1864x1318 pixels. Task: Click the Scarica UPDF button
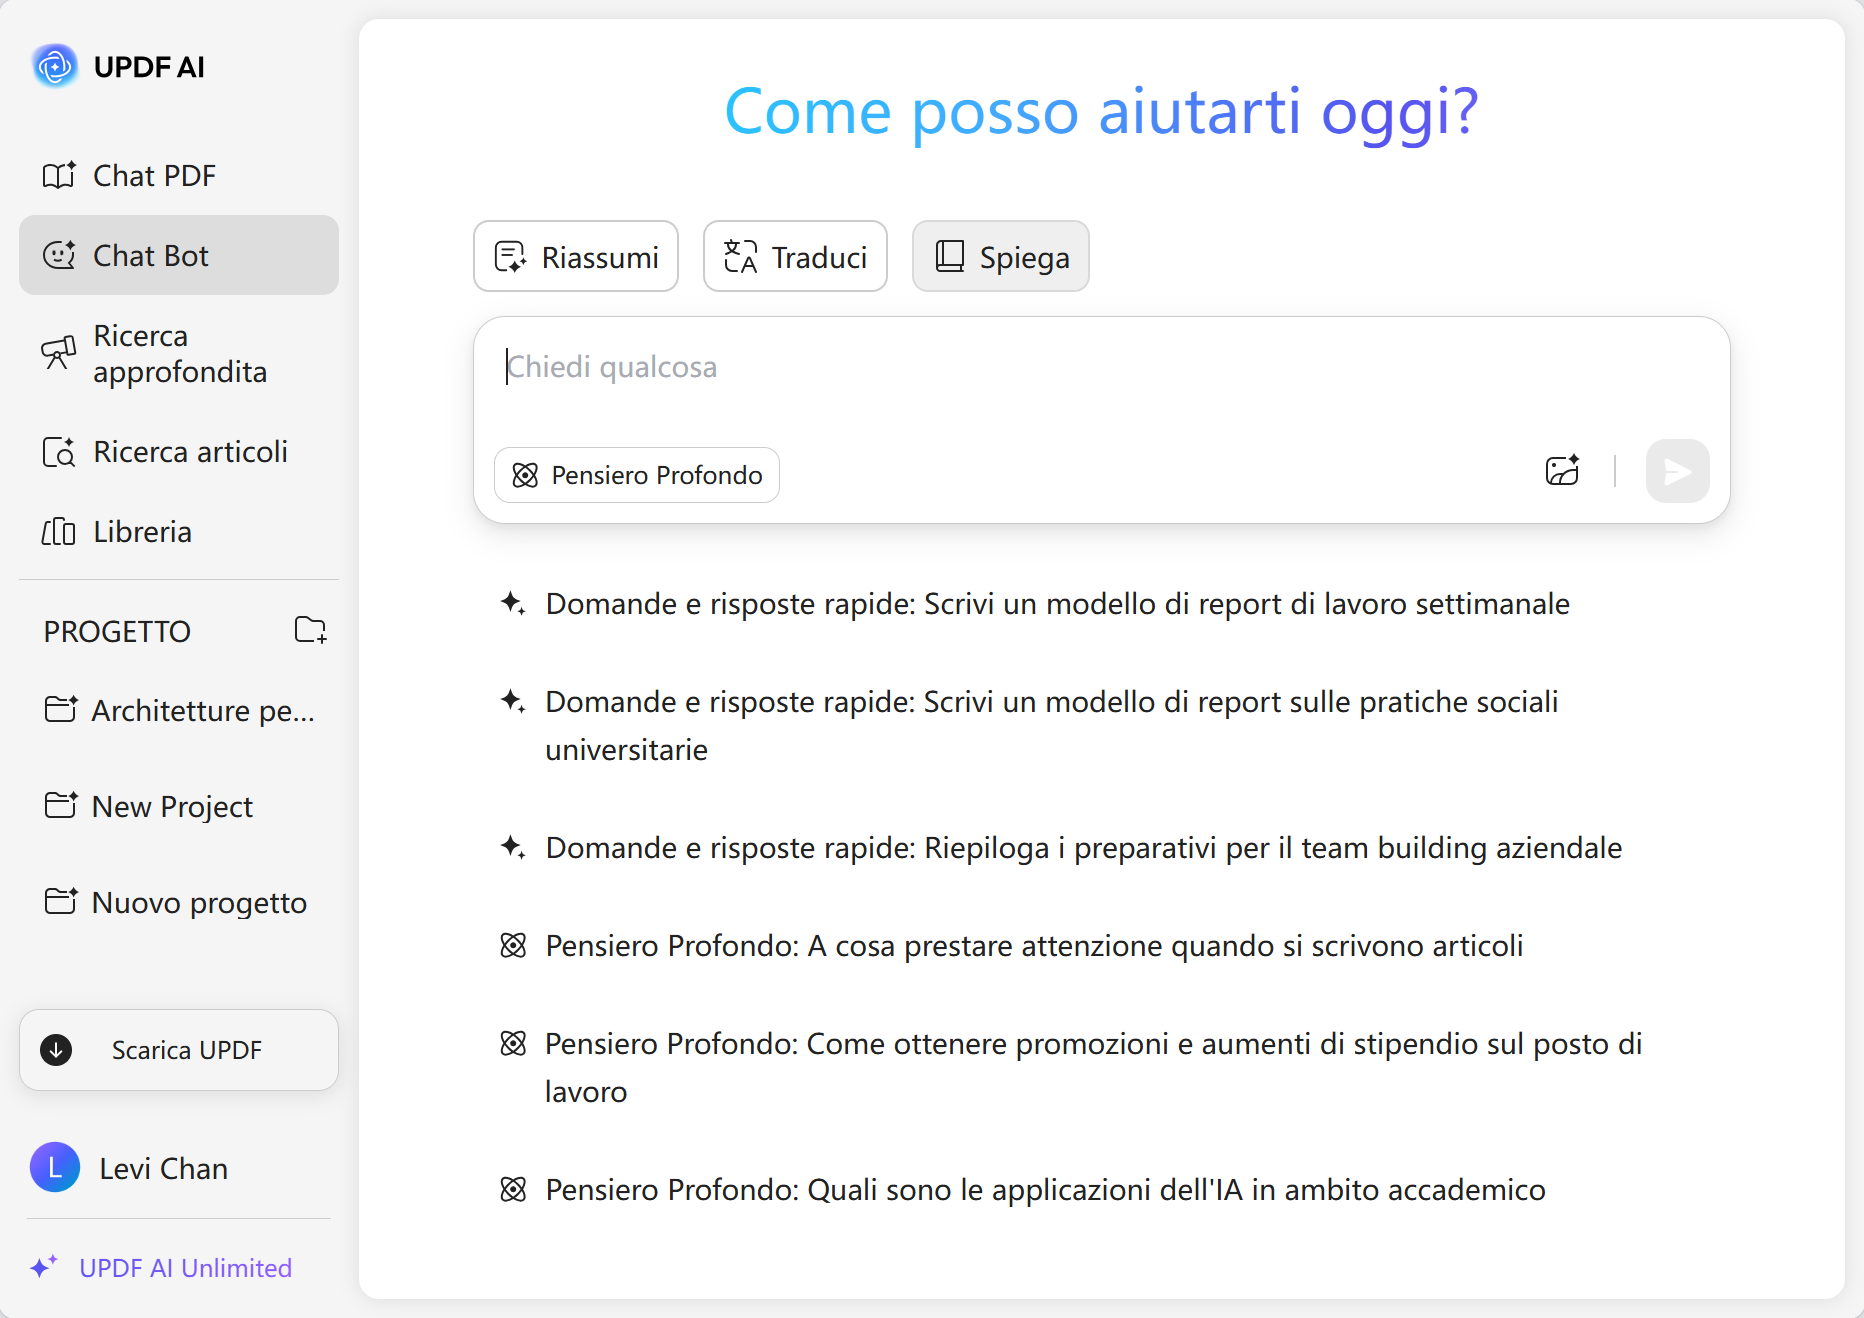point(179,1050)
